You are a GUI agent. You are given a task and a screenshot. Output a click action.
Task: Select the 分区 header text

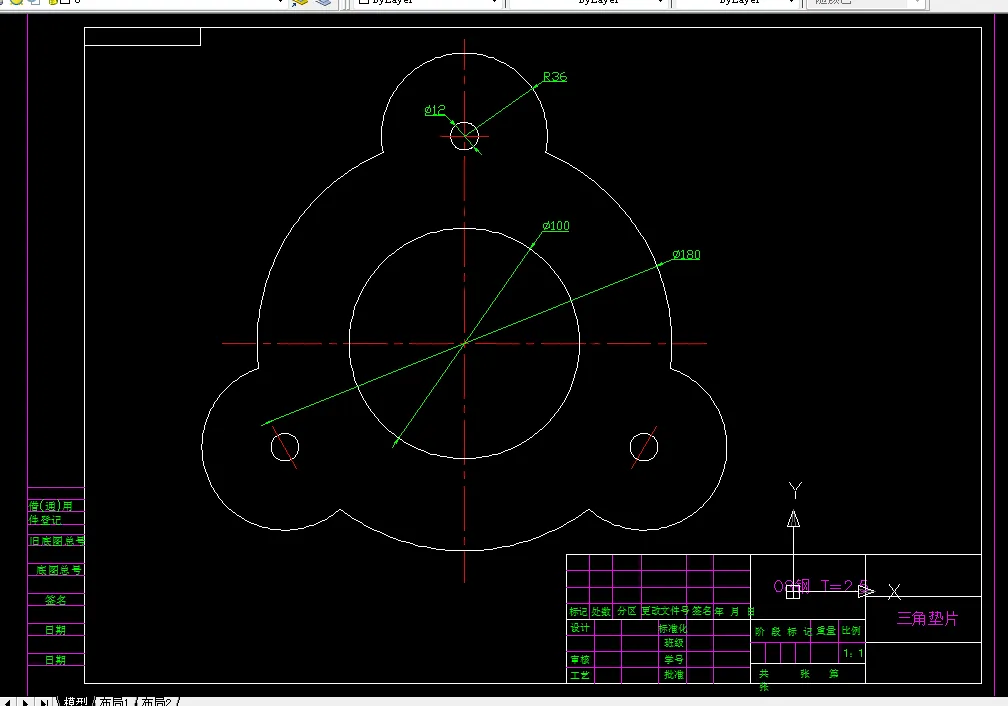626,611
